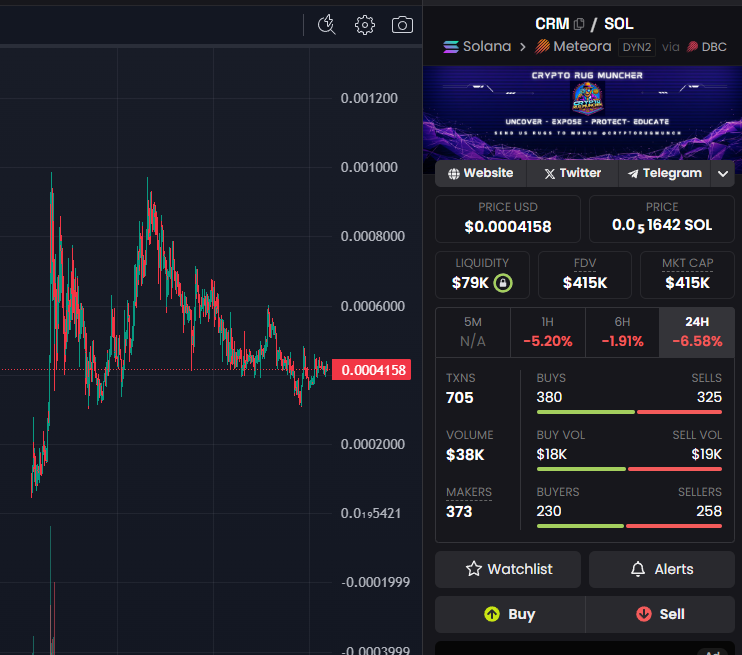Screen dimensions: 742x655
Task: Click the 0.0008000 price axis label
Action: click(373, 236)
